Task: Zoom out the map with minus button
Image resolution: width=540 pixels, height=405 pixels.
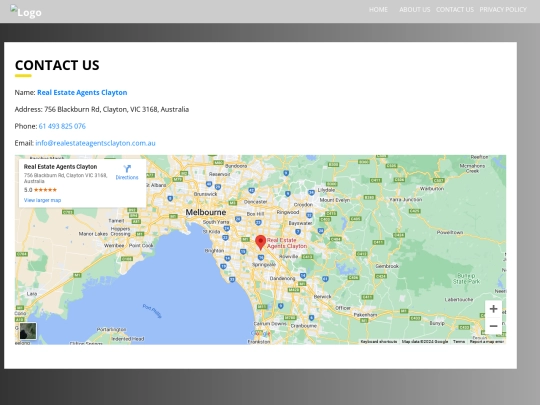Action: pos(493,326)
